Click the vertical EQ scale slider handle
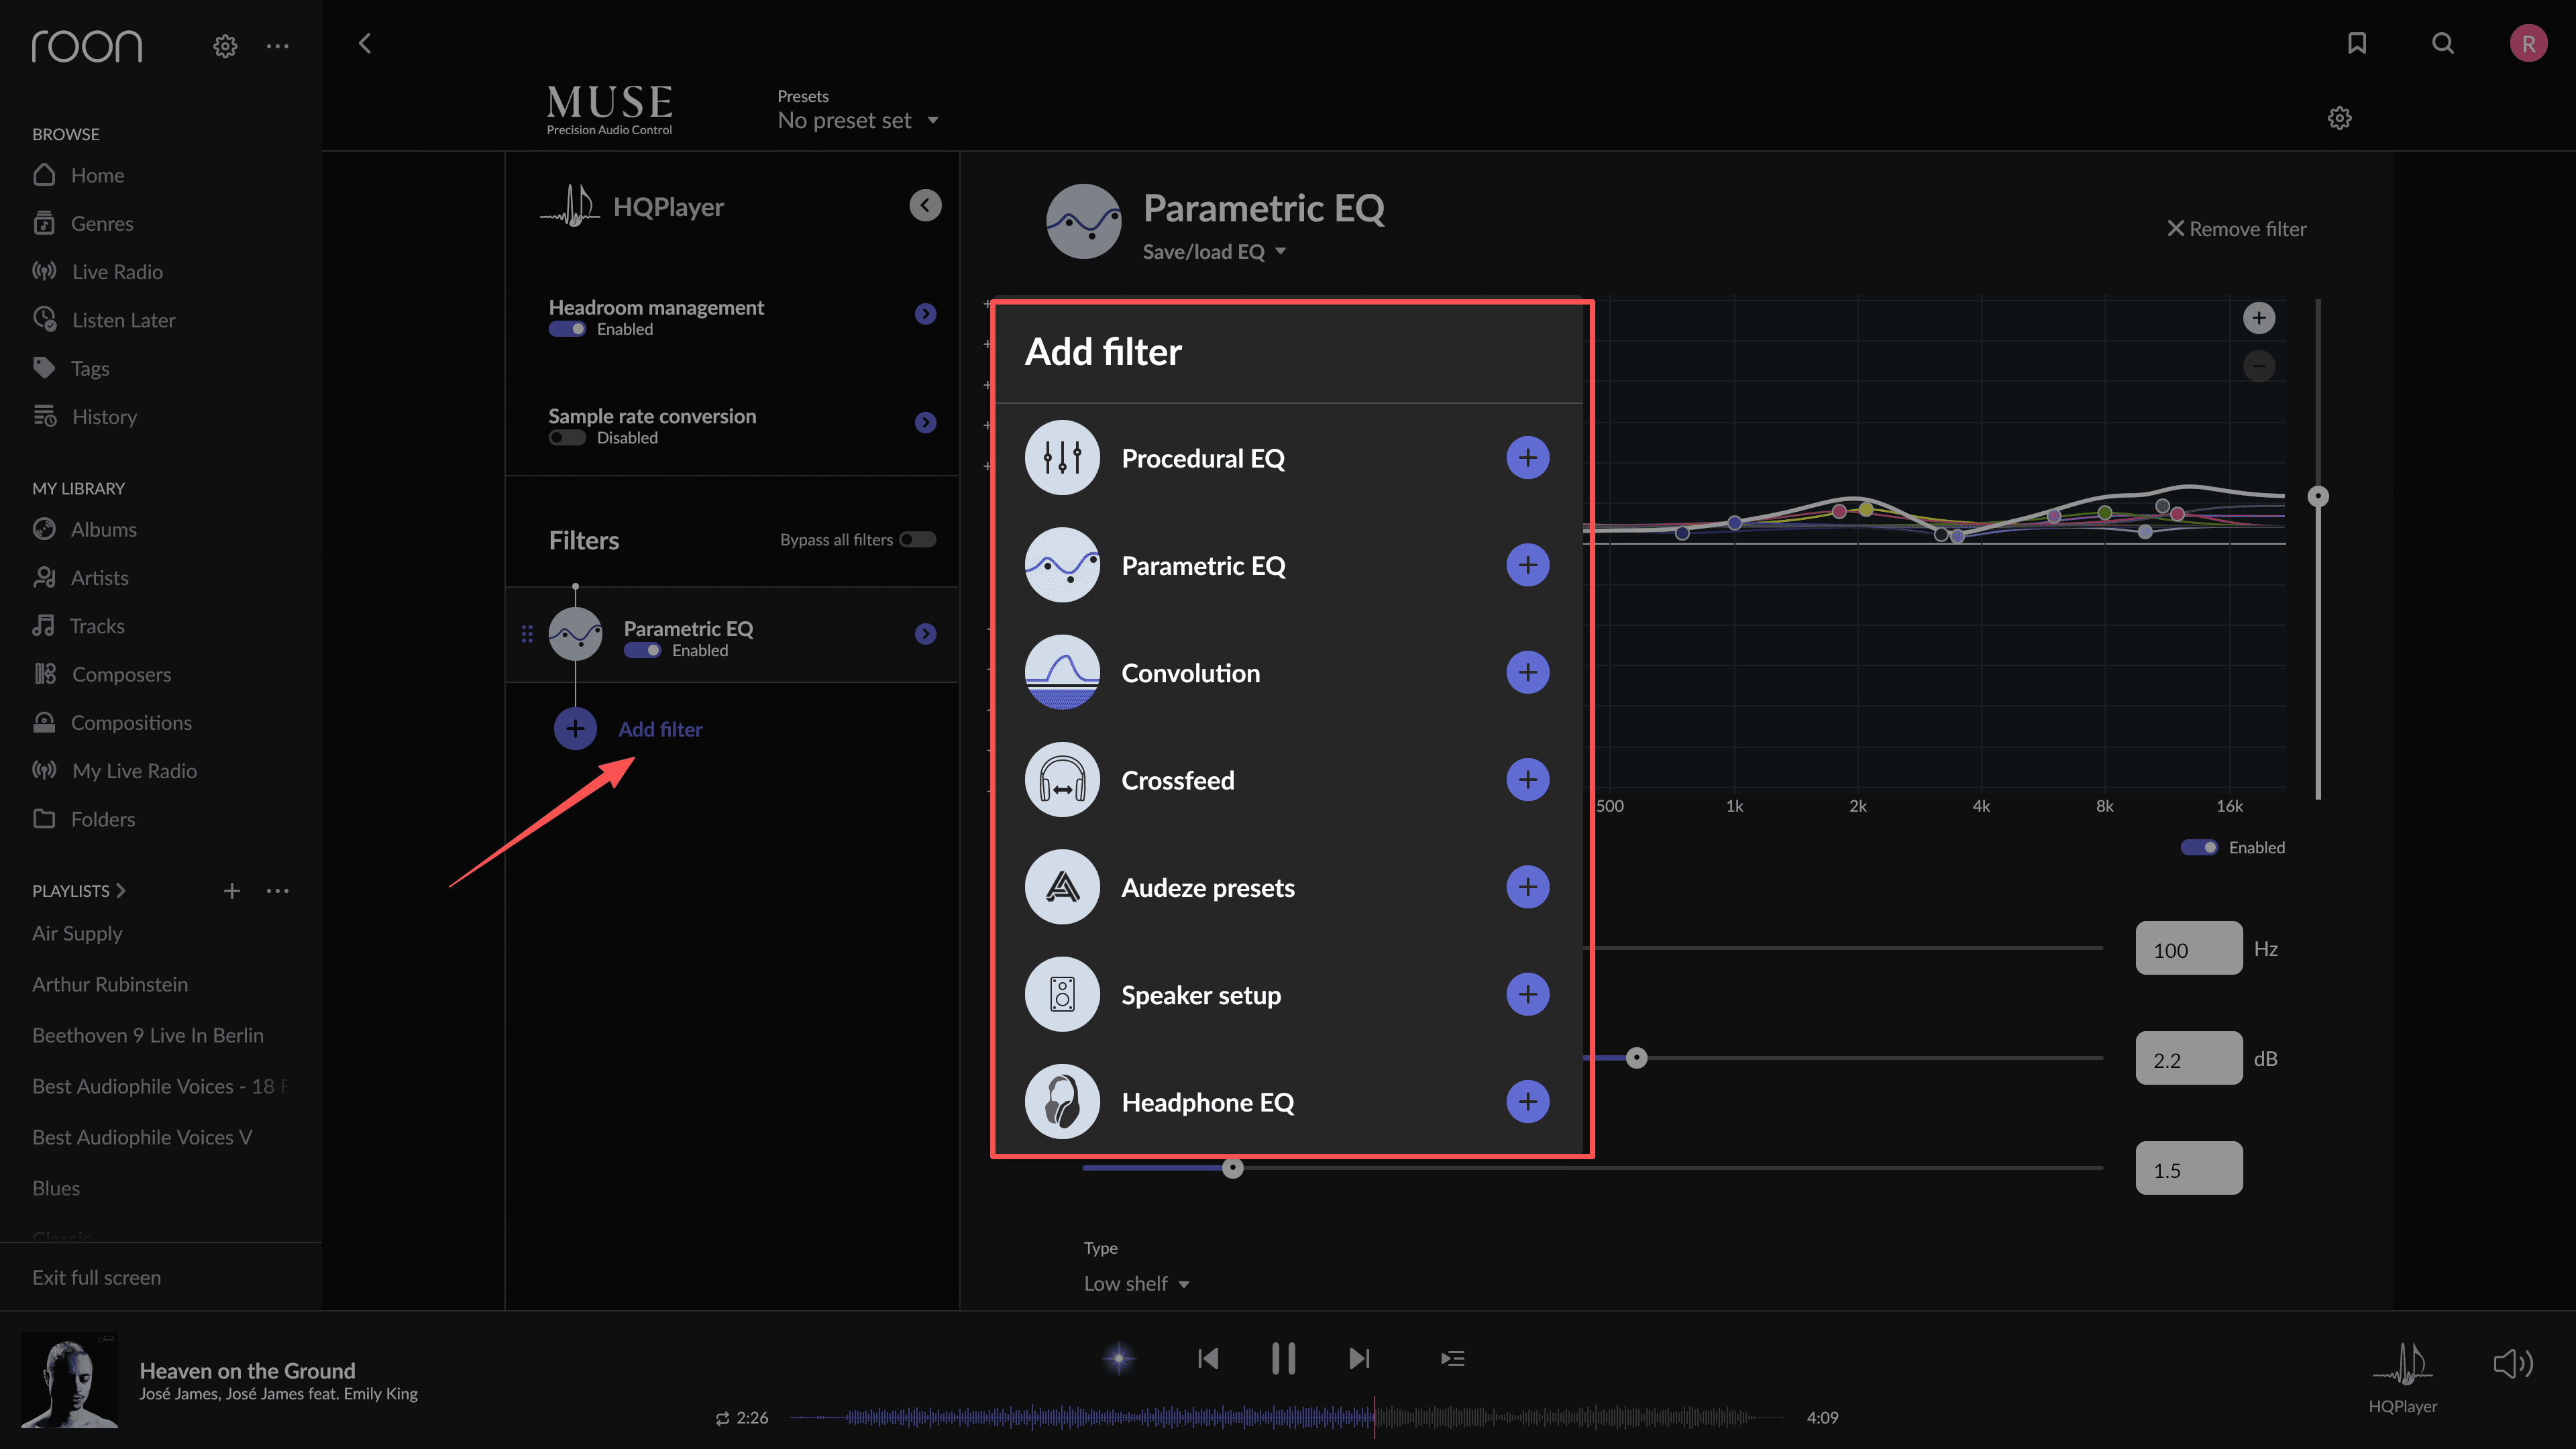Viewport: 2576px width, 1449px height. pyautogui.click(x=2318, y=497)
